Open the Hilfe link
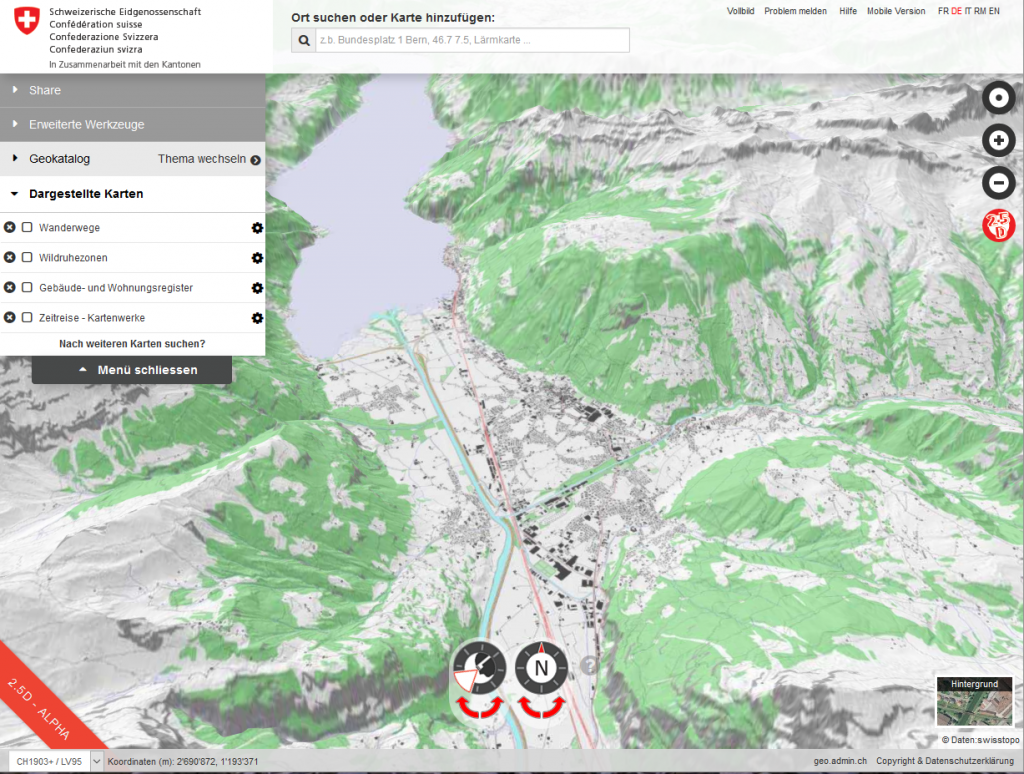1024x774 pixels. [848, 11]
